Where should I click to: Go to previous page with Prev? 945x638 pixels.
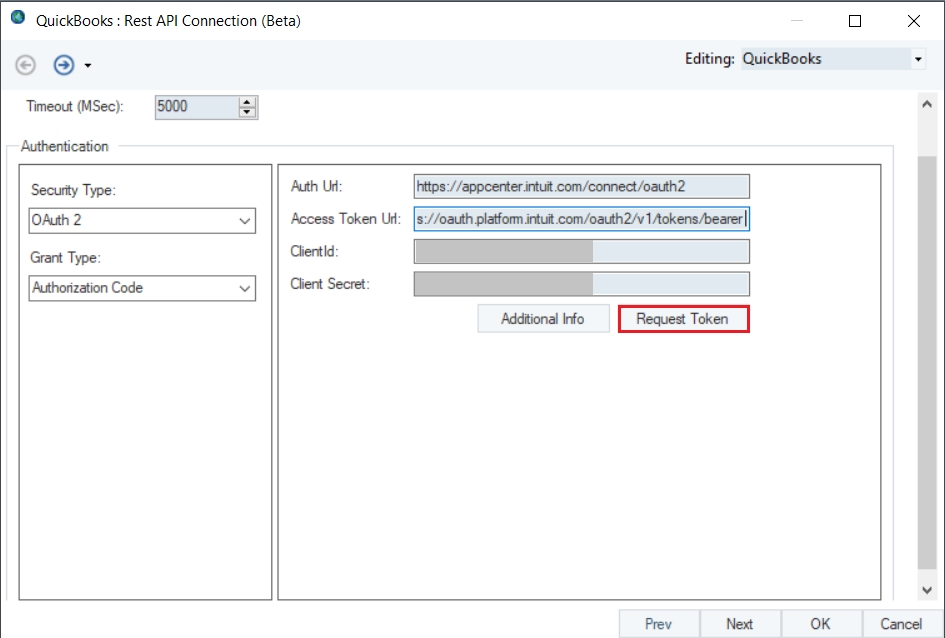tap(659, 624)
